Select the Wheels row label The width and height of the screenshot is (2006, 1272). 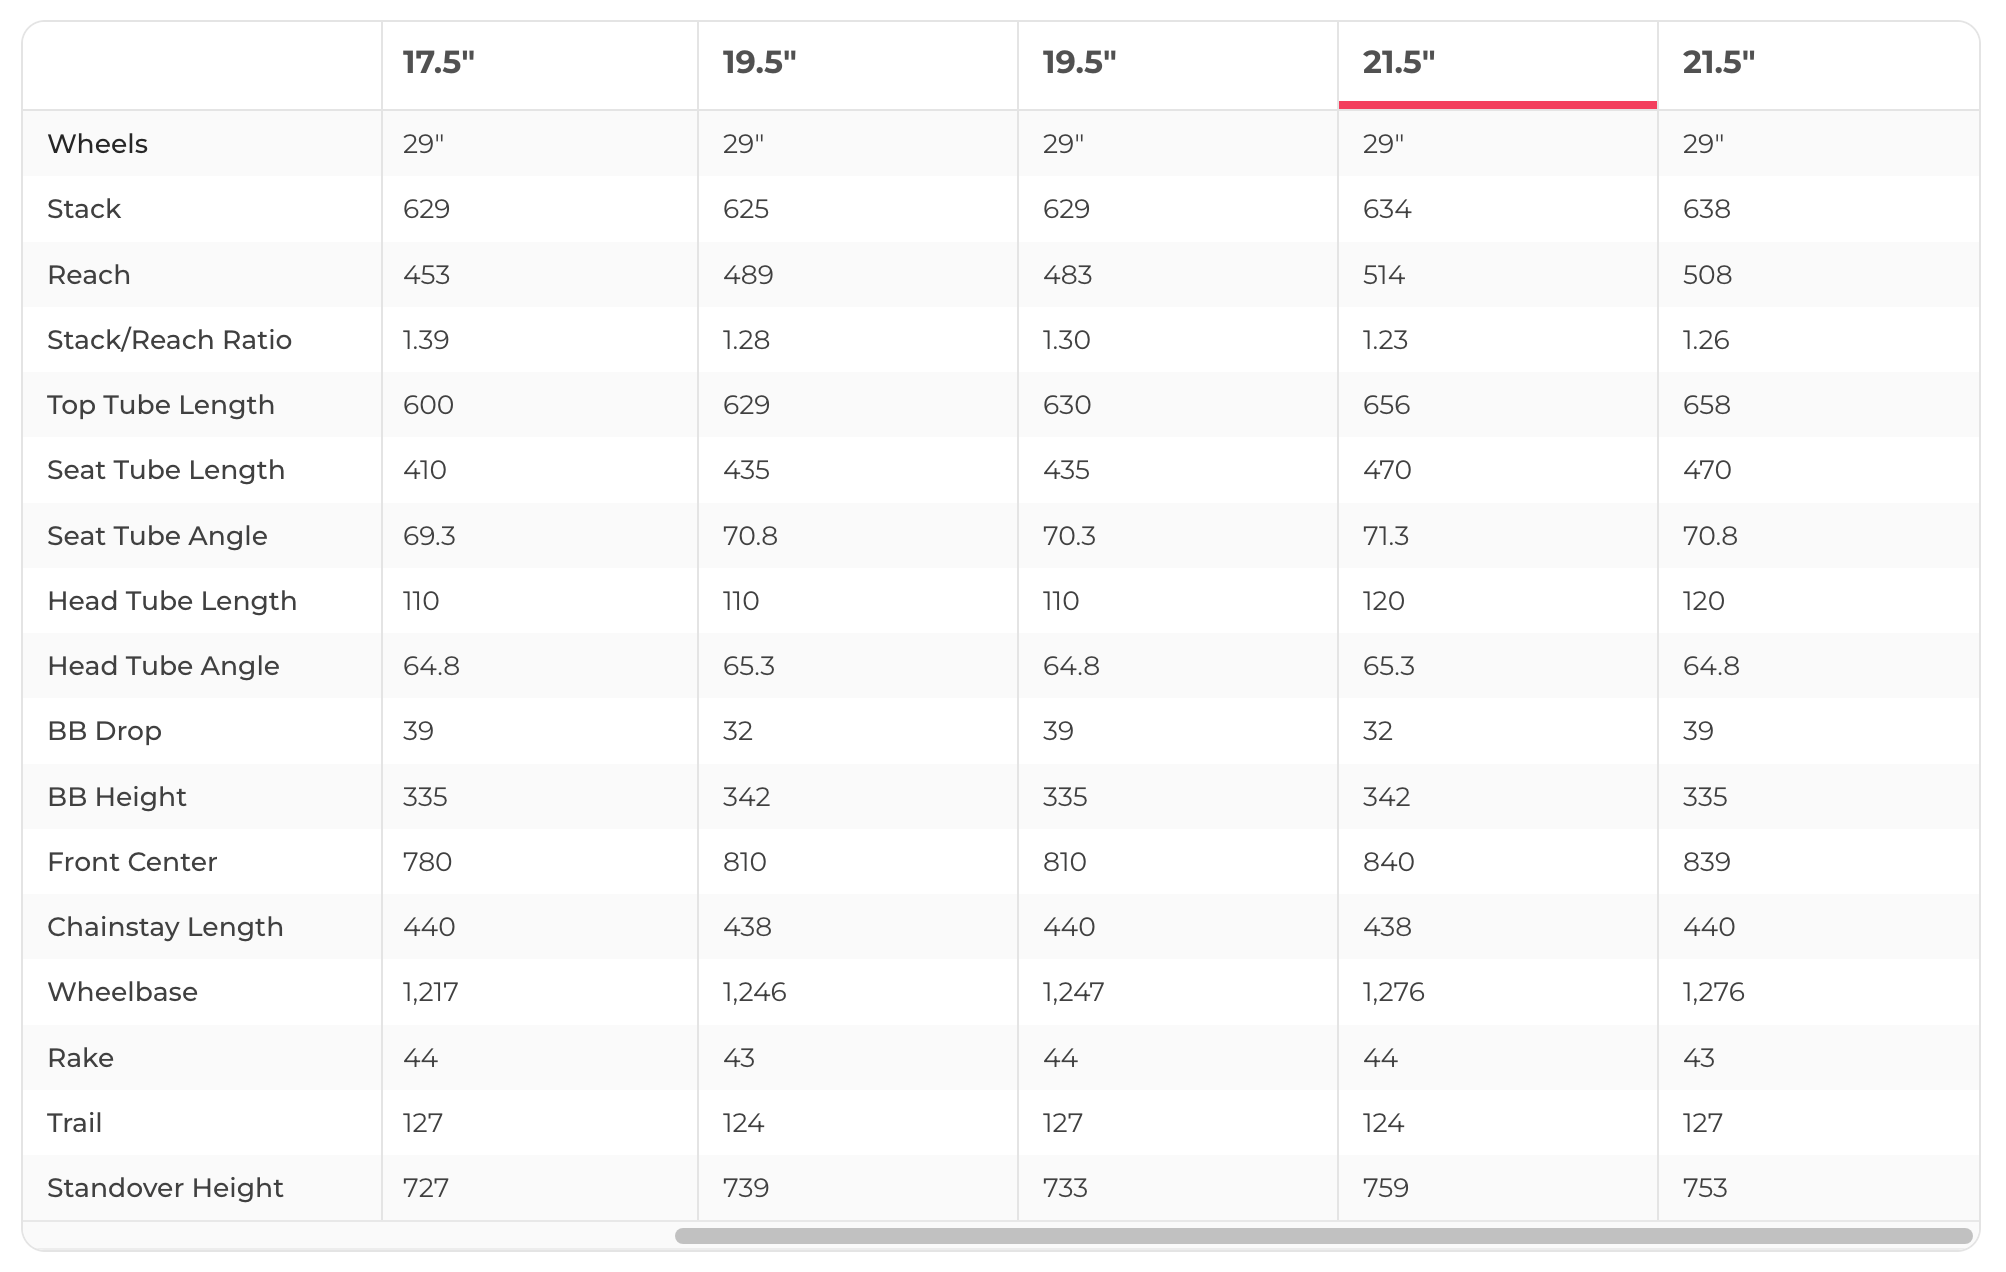98,144
